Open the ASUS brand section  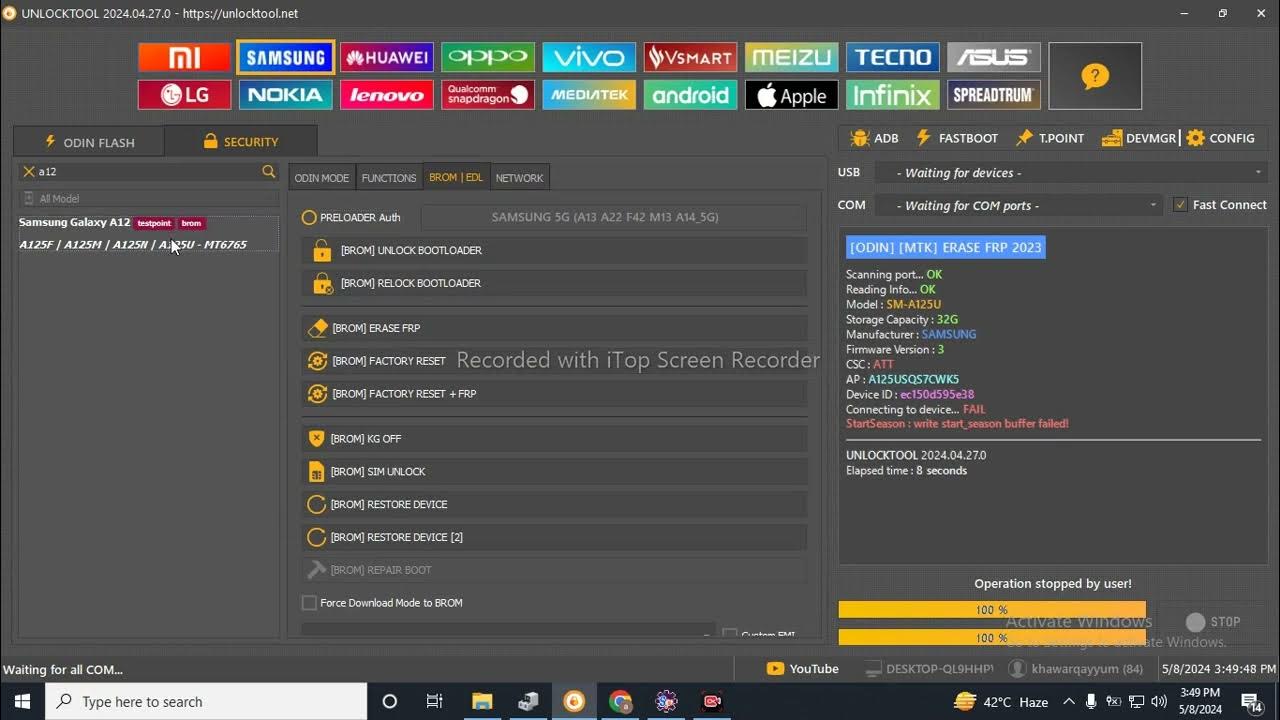[x=994, y=57]
